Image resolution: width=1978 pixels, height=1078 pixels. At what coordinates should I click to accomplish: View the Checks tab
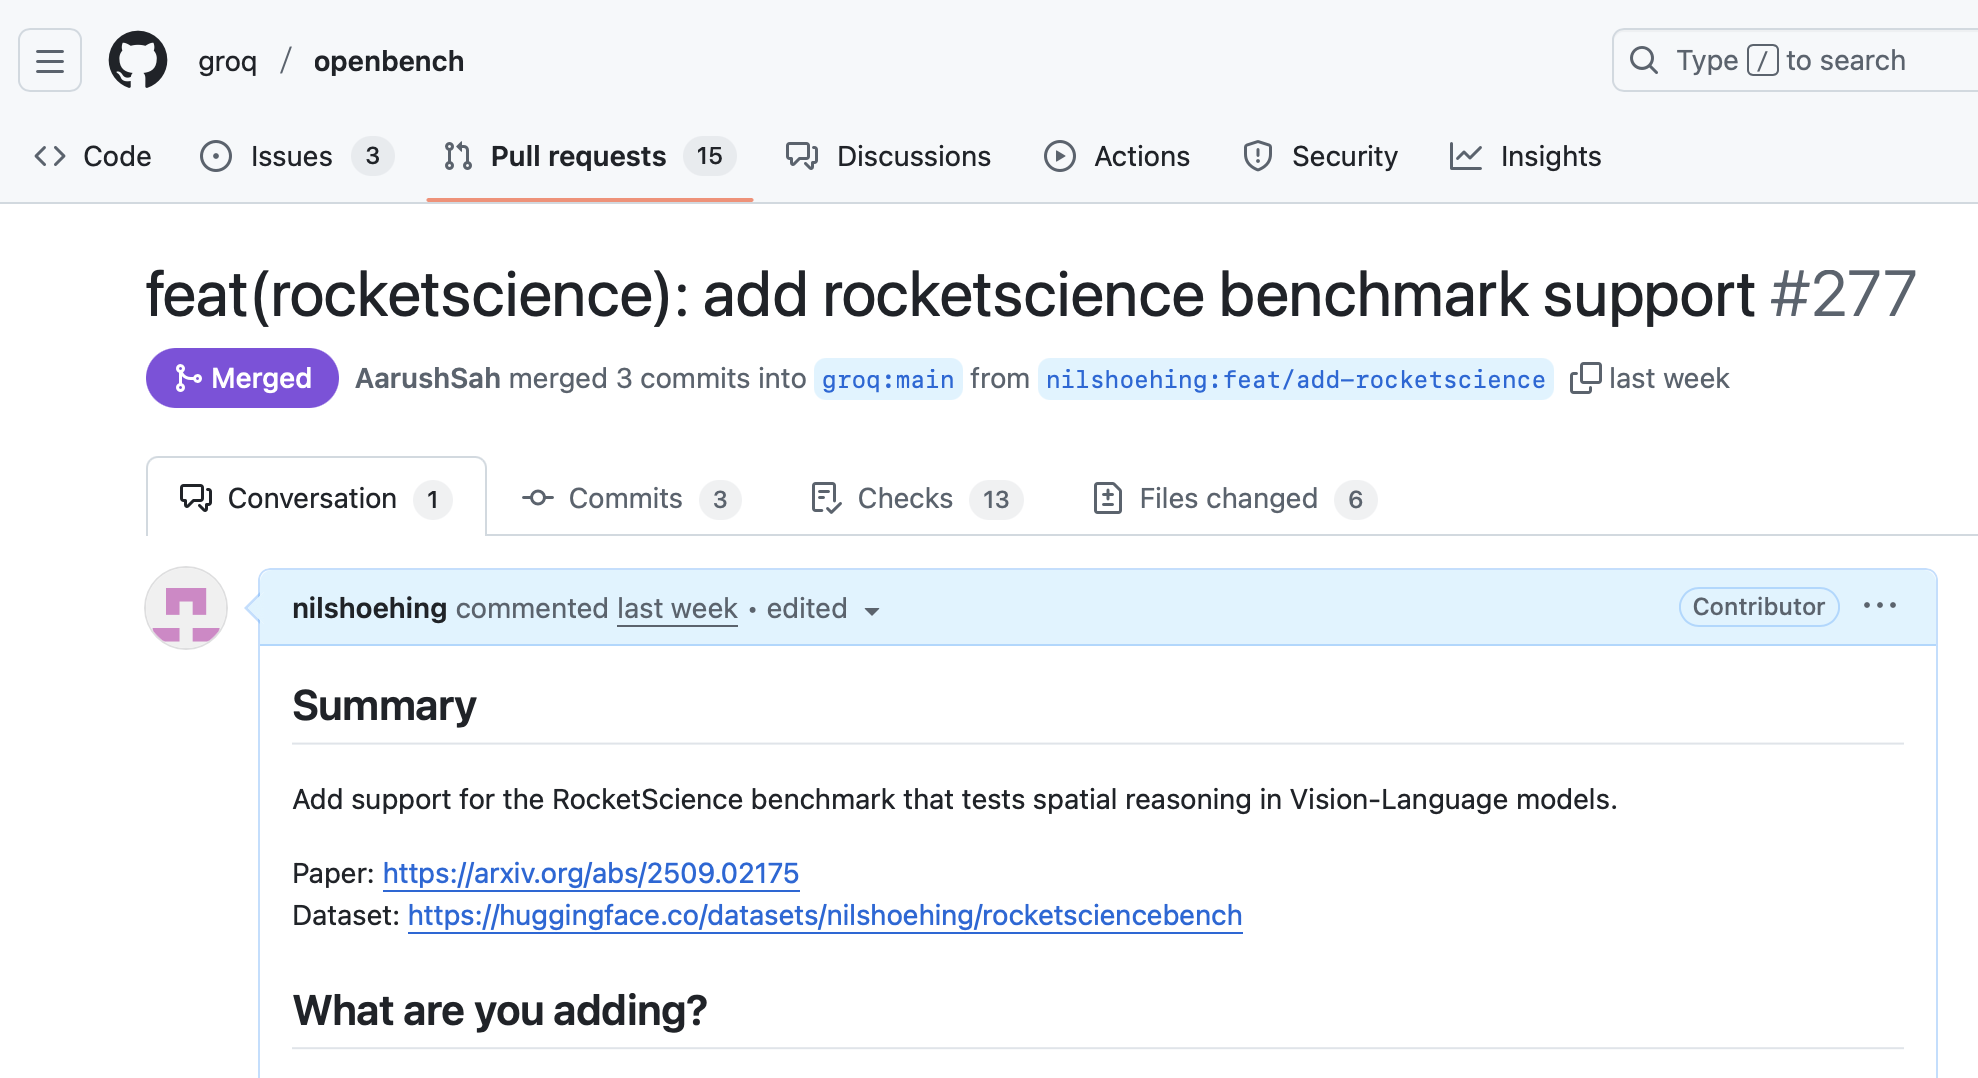pos(916,498)
